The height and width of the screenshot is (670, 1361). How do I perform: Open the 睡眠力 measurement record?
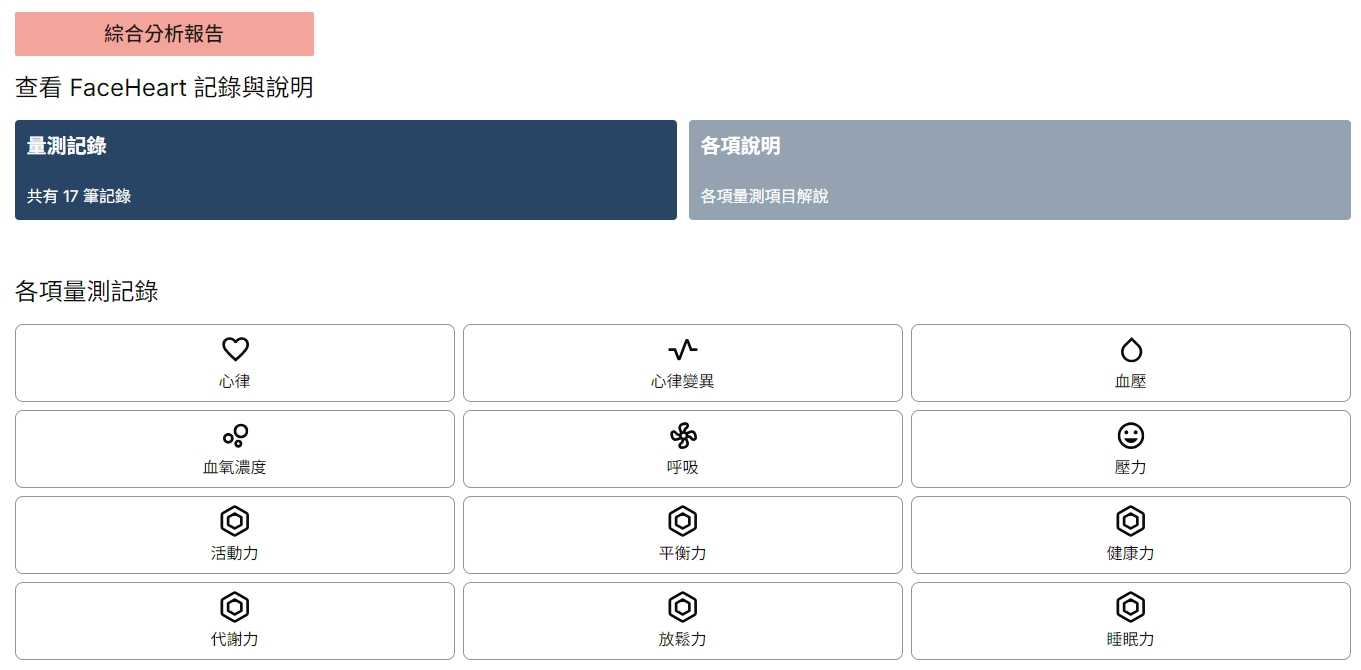coord(1131,621)
